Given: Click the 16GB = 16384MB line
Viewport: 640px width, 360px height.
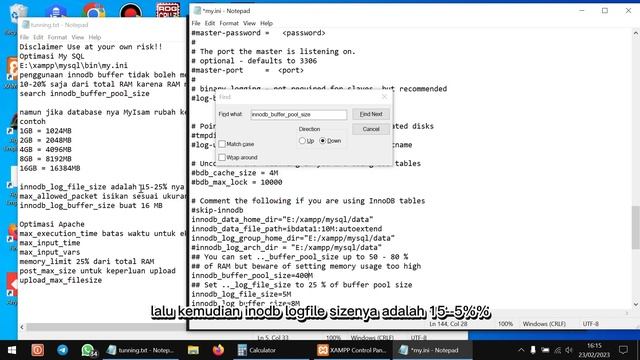Looking at the screenshot, I should pyautogui.click(x=50, y=168).
